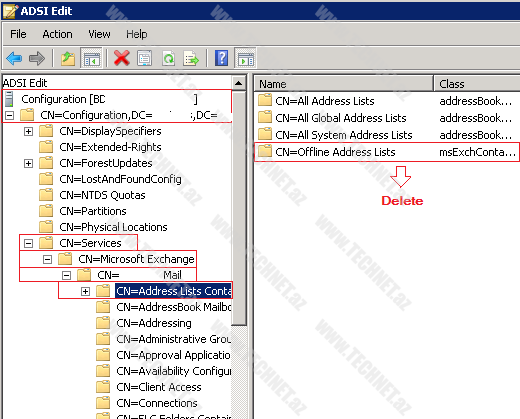Click the Export List toolbar icon
The width and height of the screenshot is (520, 419).
click(x=191, y=59)
